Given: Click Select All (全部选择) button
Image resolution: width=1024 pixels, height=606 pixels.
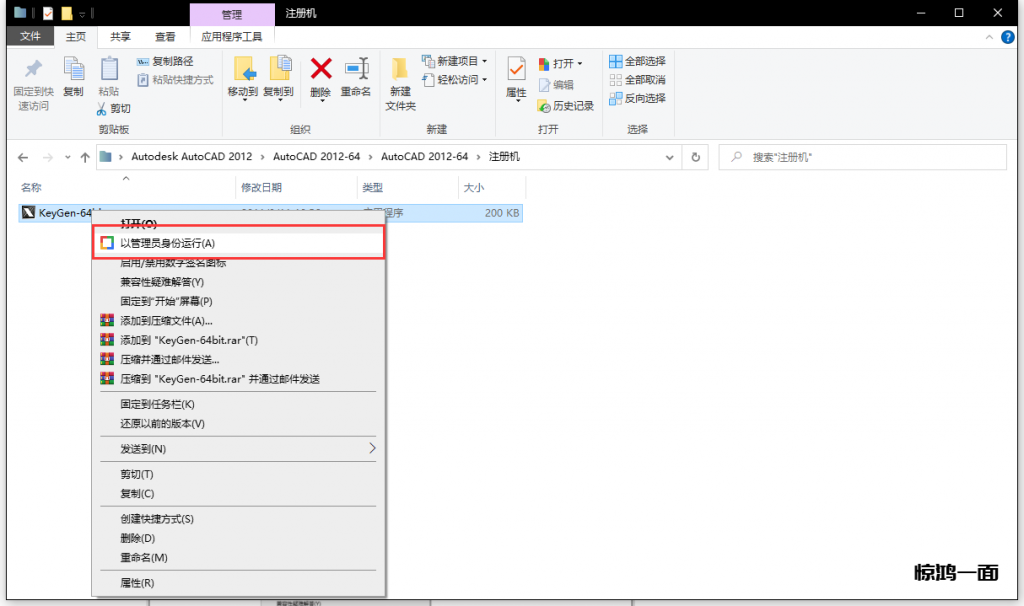Looking at the screenshot, I should [x=637, y=61].
